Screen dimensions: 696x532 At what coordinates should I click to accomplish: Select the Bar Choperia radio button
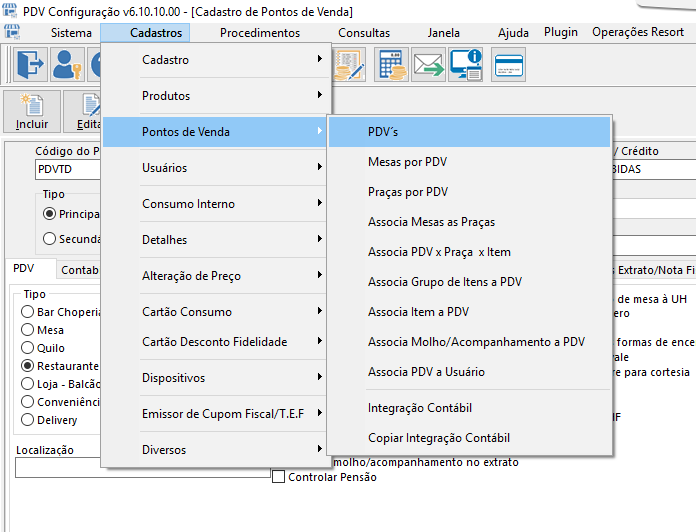click(28, 311)
